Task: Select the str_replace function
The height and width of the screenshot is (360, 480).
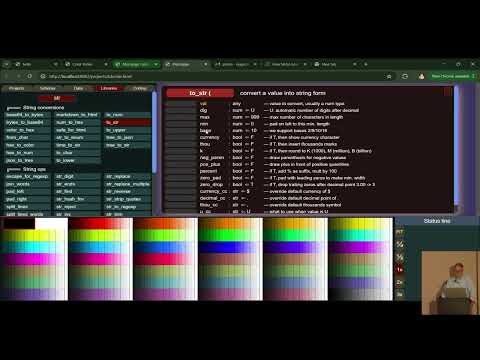Action: pos(127,176)
